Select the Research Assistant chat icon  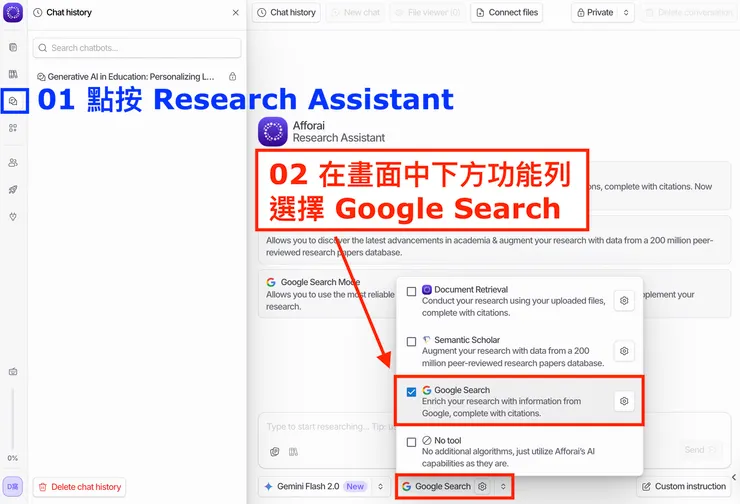[x=14, y=101]
